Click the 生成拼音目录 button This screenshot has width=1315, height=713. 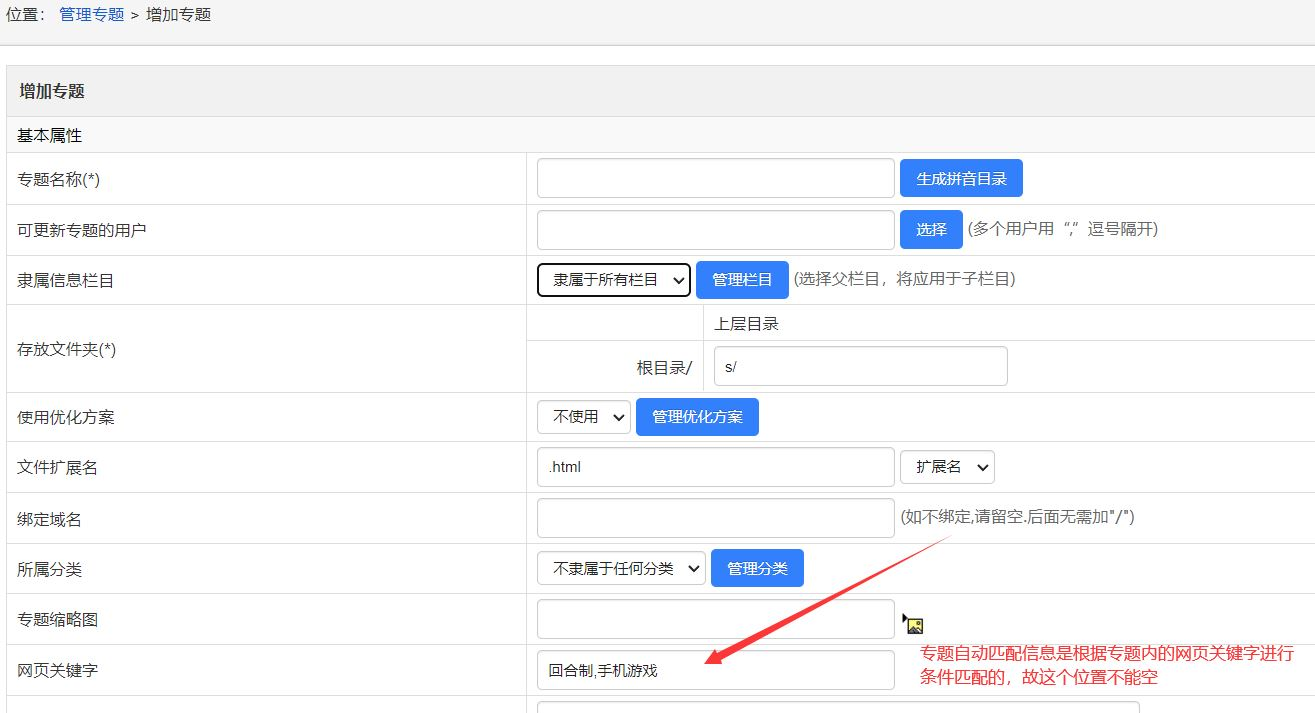[961, 179]
